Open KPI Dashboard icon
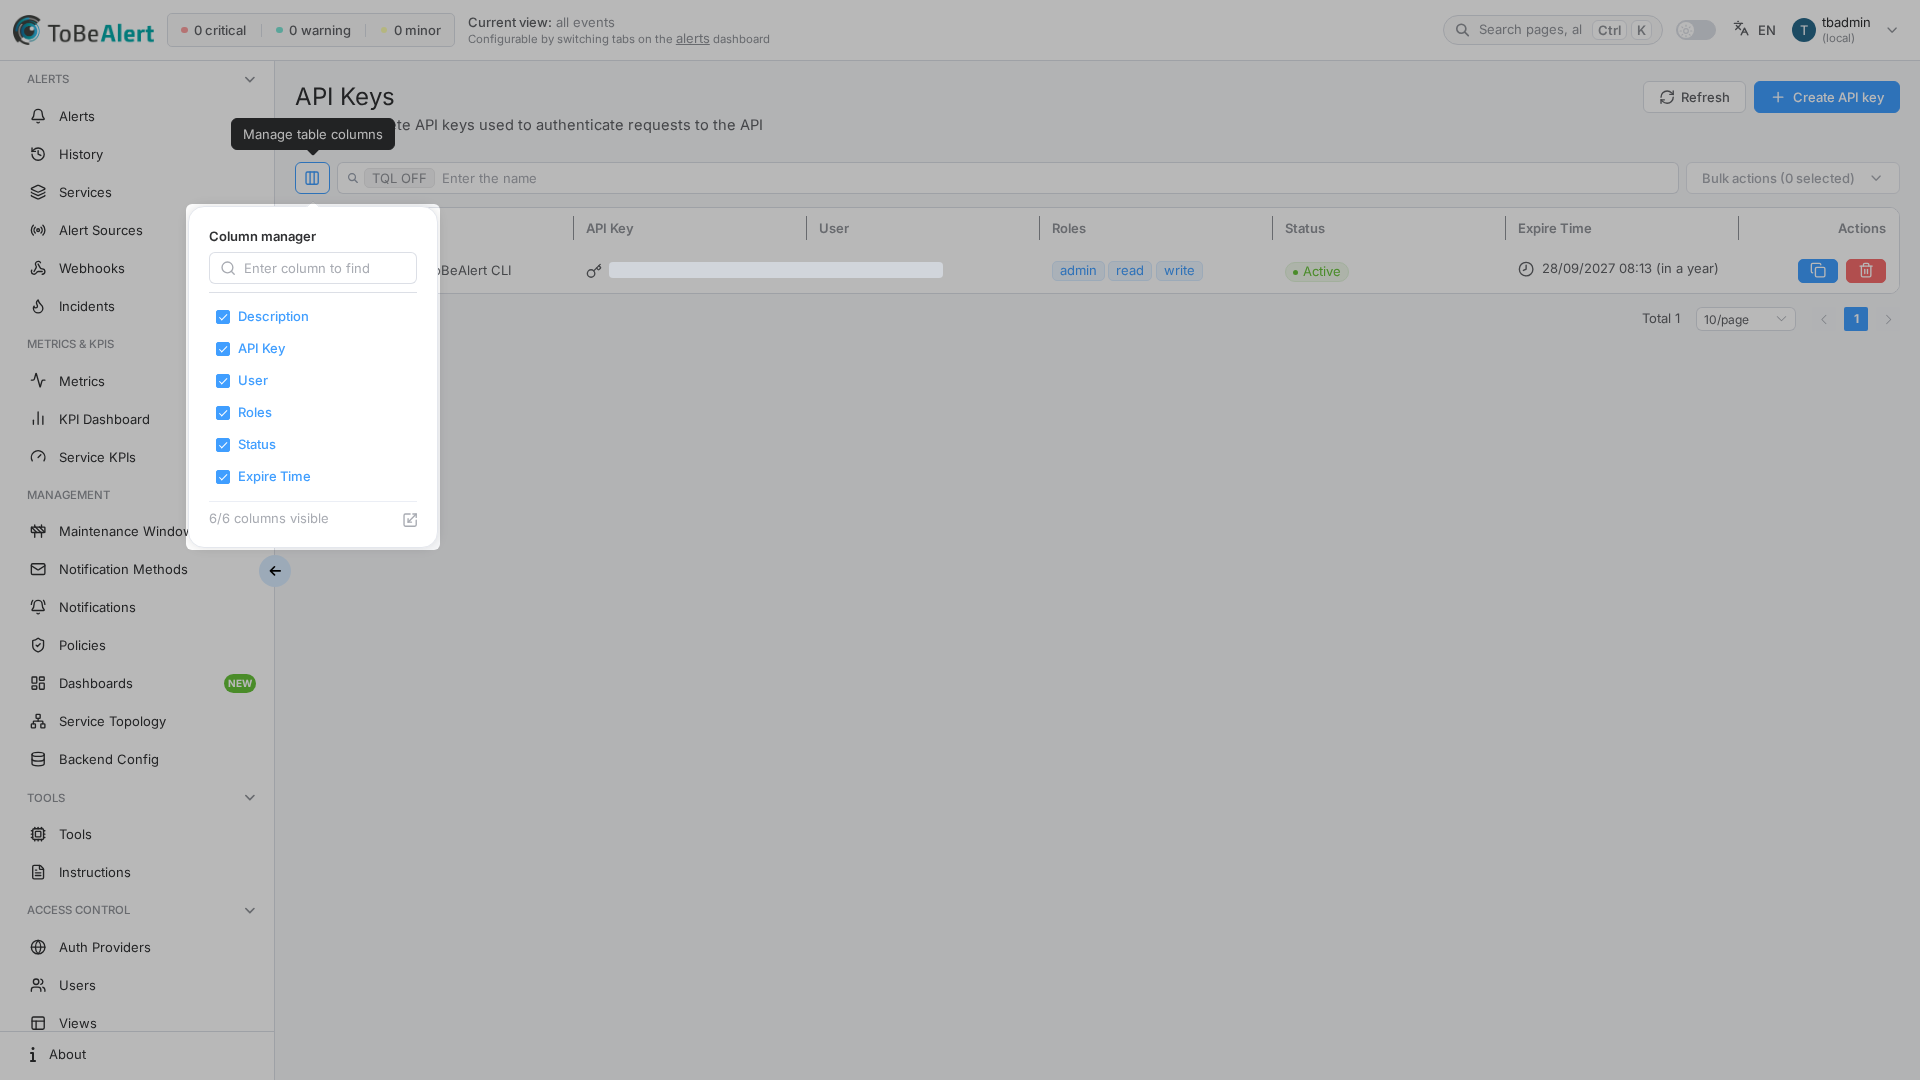Screen dimensions: 1920x1080 pos(38,419)
